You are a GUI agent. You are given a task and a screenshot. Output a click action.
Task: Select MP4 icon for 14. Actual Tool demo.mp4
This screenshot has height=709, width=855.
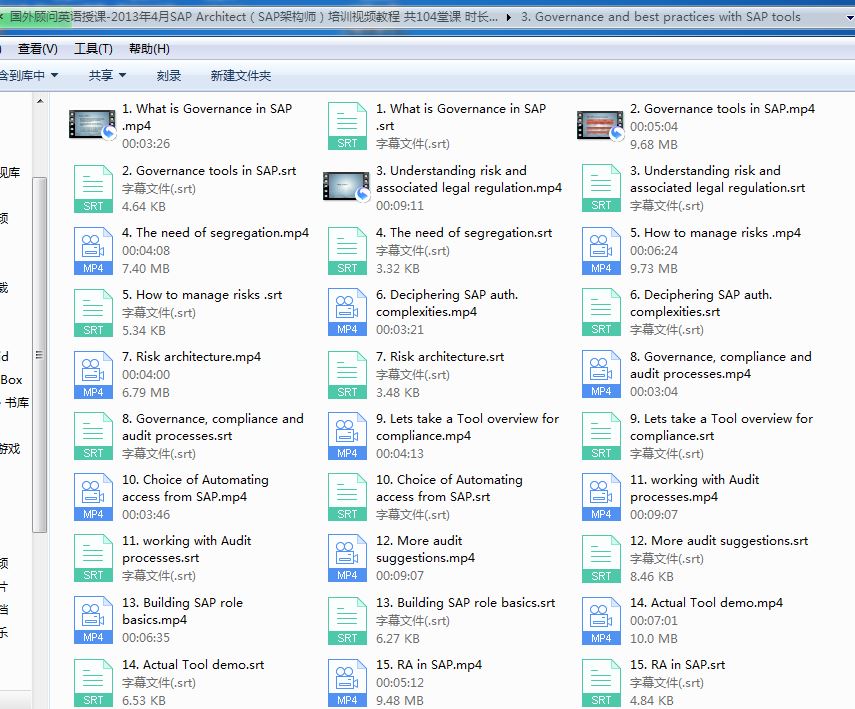[x=601, y=622]
